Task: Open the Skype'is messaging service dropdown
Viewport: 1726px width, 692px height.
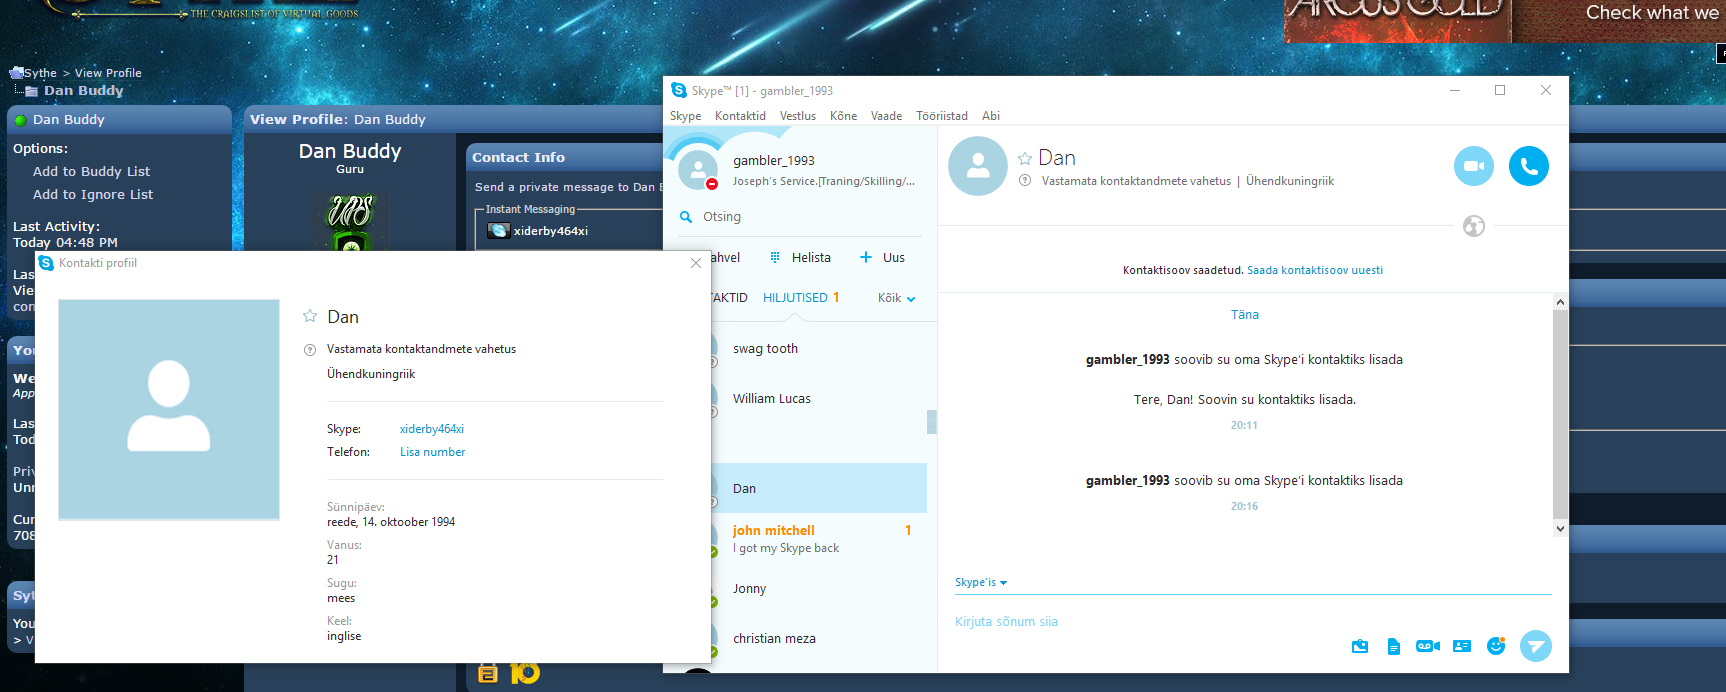Action: tap(981, 583)
